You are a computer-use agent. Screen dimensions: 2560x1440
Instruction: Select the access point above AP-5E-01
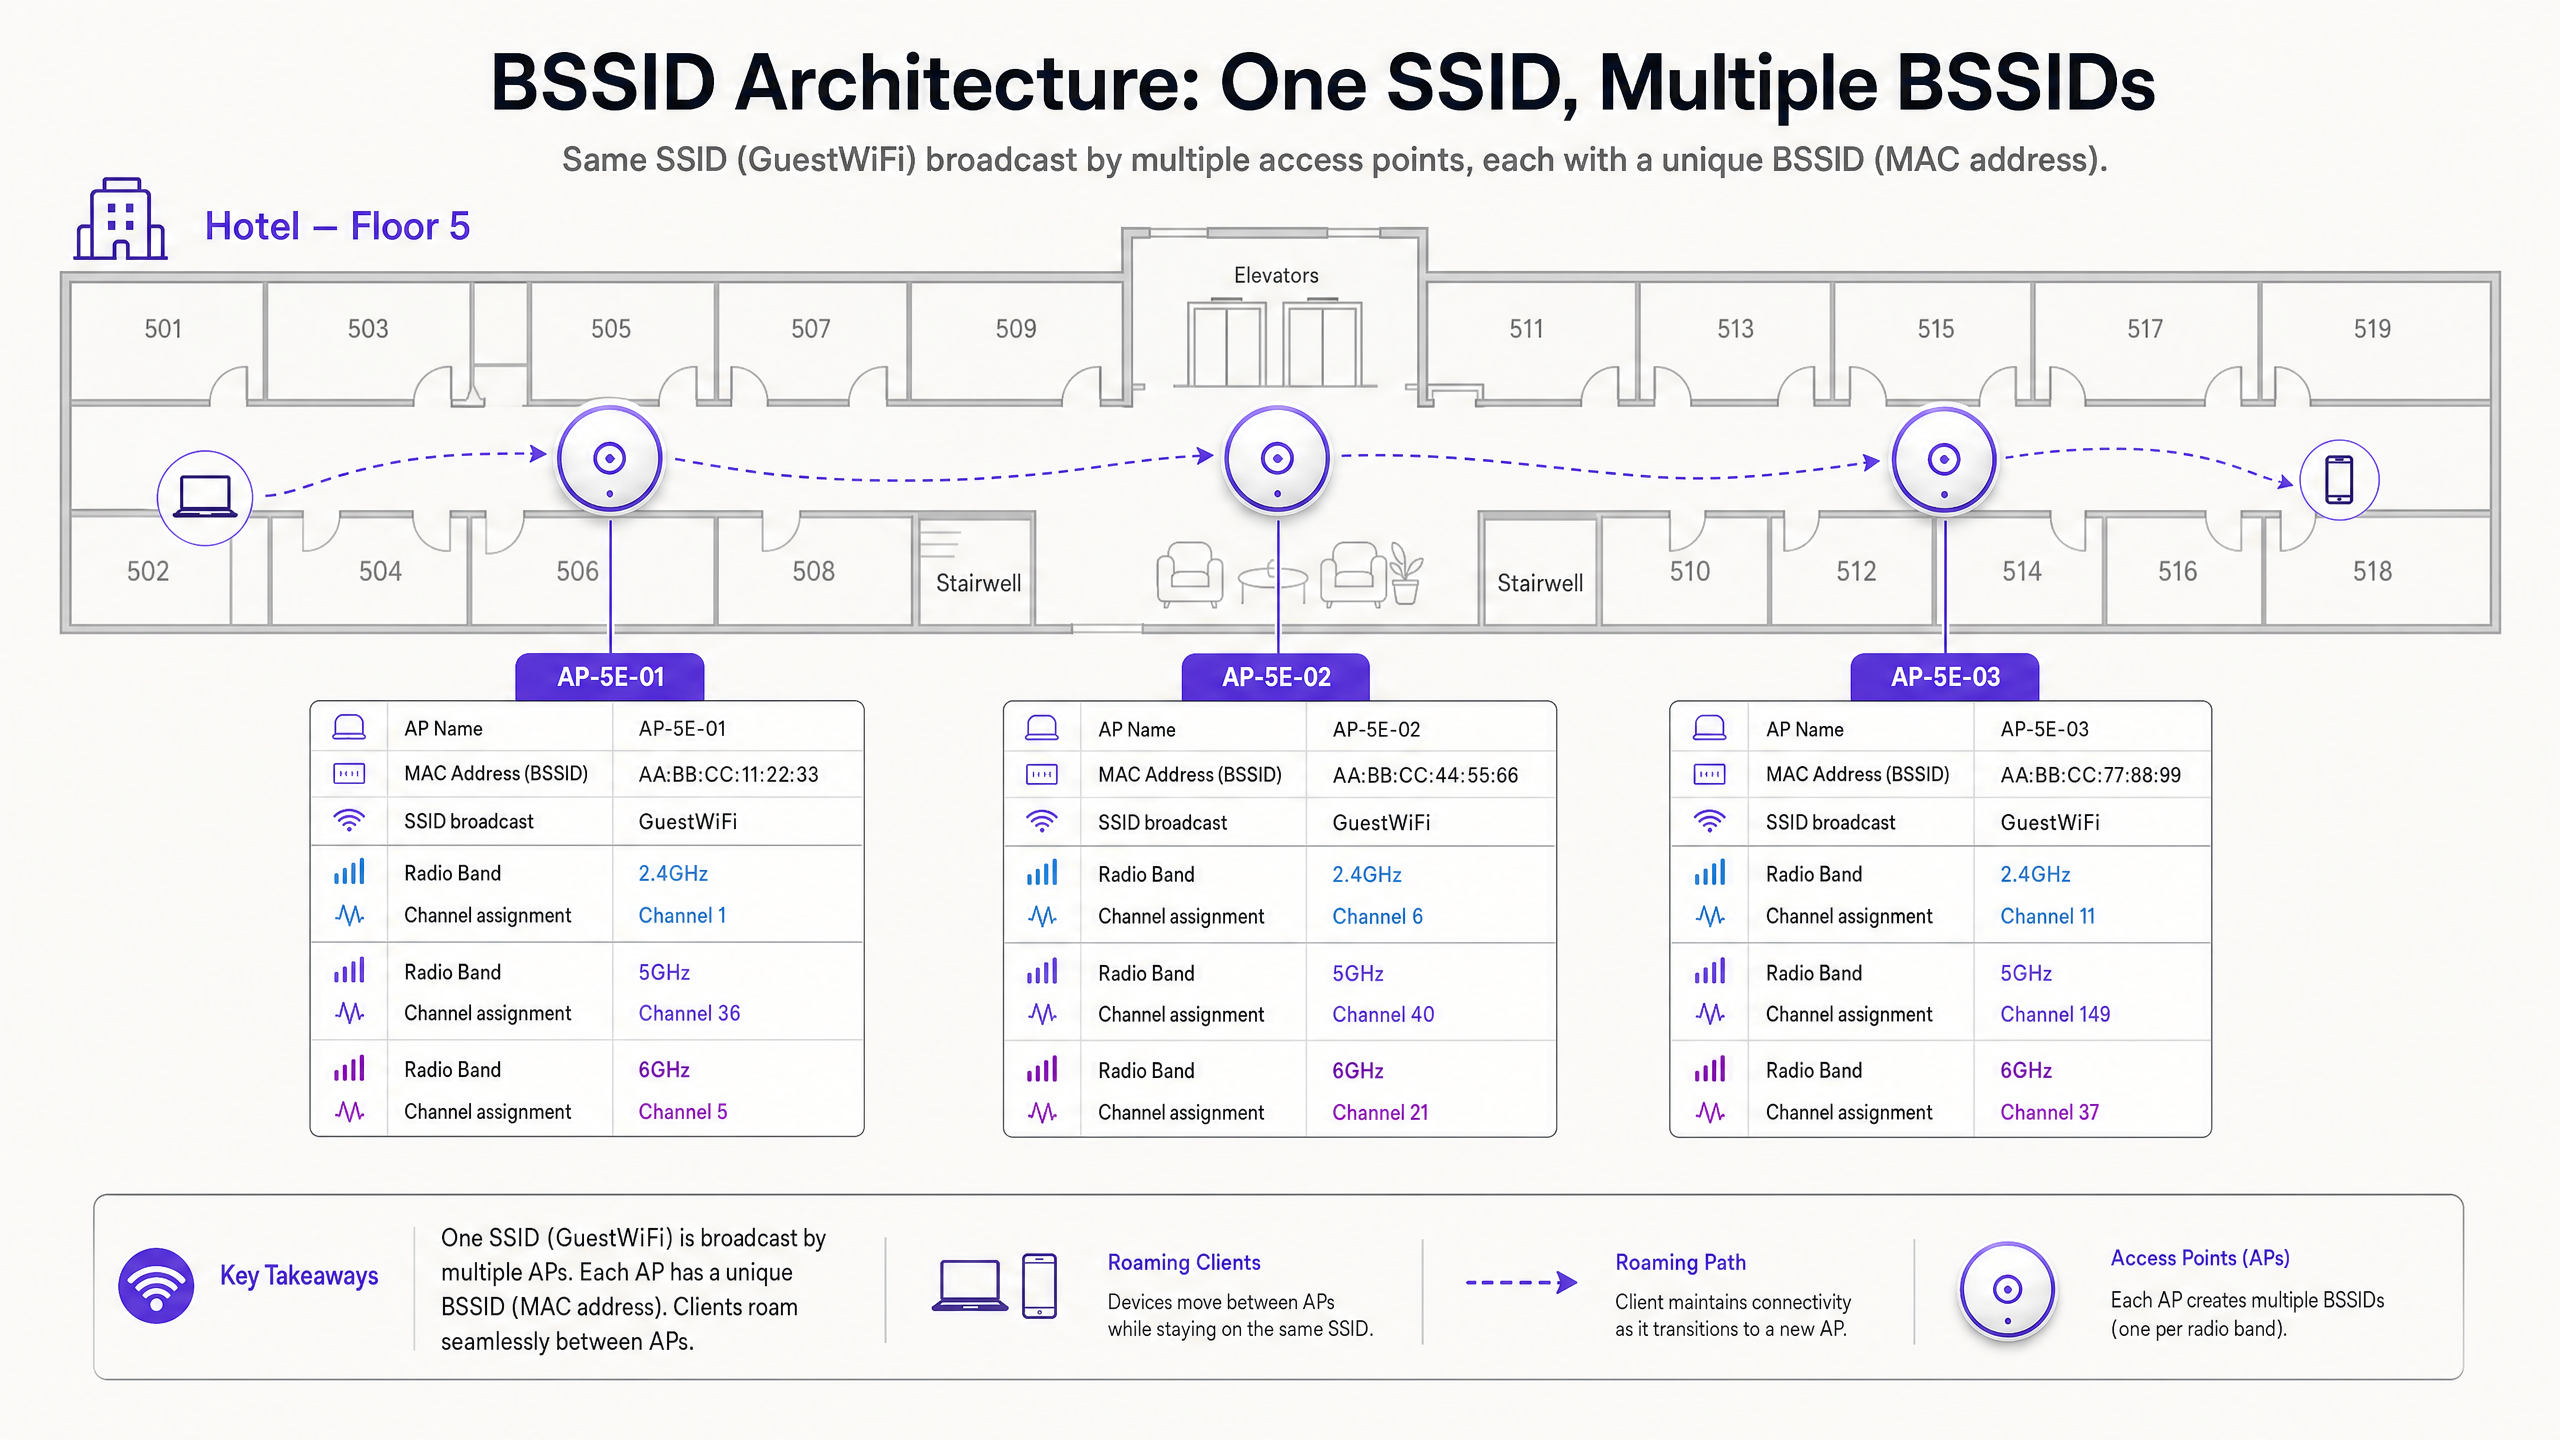point(610,460)
